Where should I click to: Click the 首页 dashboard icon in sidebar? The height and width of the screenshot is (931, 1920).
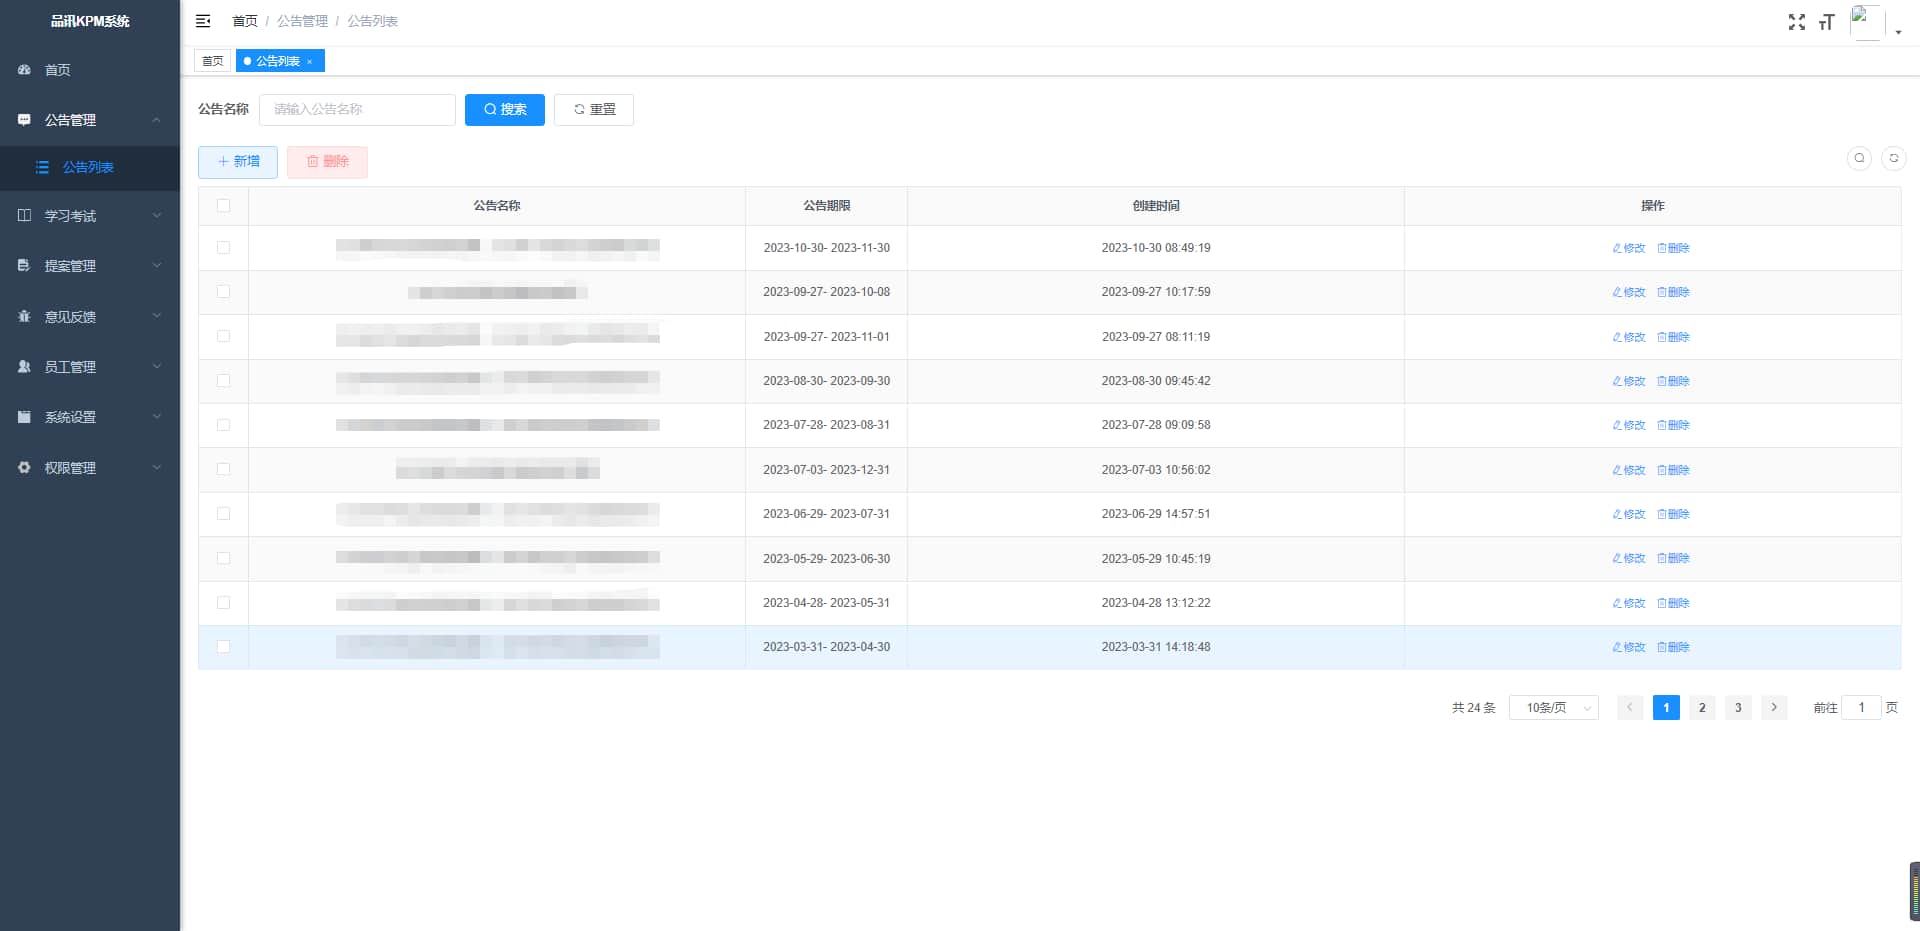click(x=24, y=70)
